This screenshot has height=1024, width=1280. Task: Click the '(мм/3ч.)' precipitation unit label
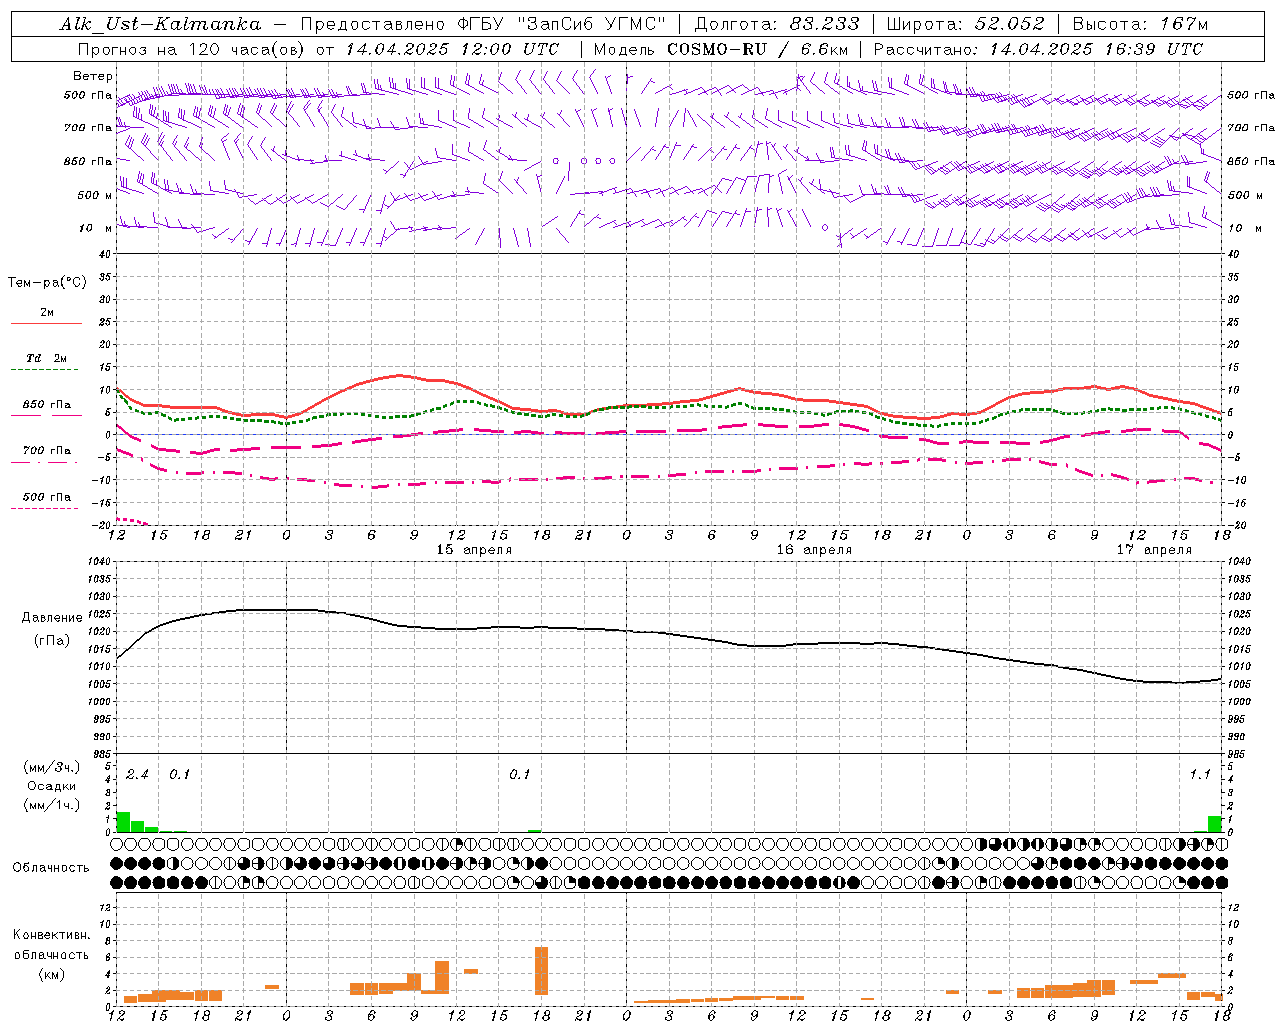point(52,767)
